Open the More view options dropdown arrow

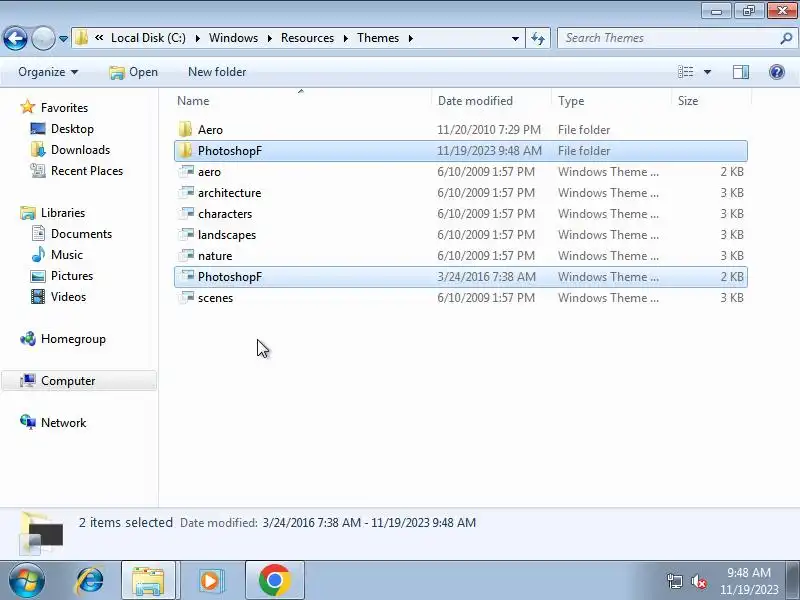tap(708, 72)
